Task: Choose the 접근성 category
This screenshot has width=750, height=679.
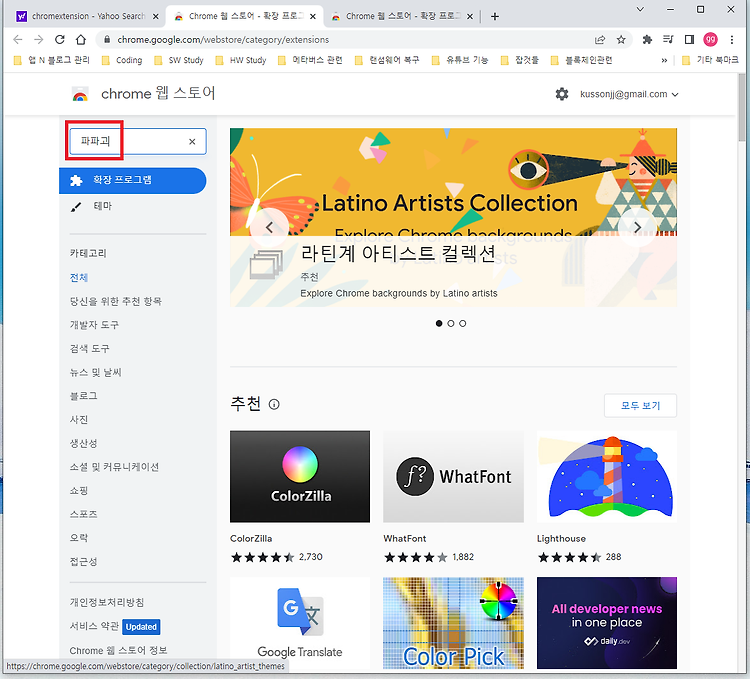Action: [84, 561]
